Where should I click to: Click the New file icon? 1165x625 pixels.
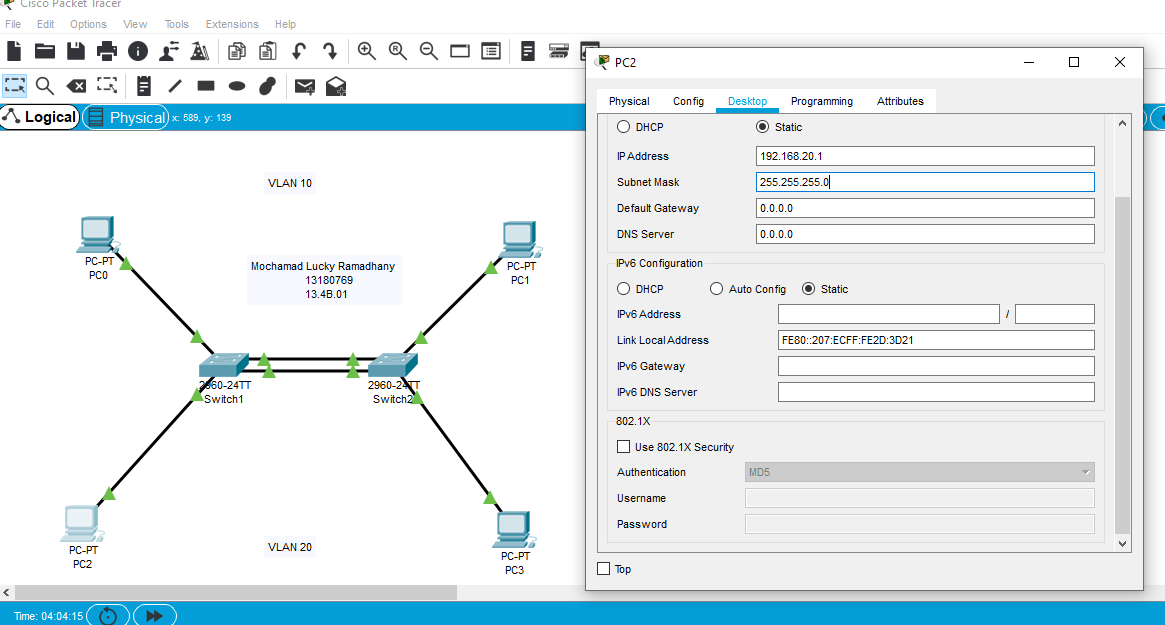click(x=14, y=51)
